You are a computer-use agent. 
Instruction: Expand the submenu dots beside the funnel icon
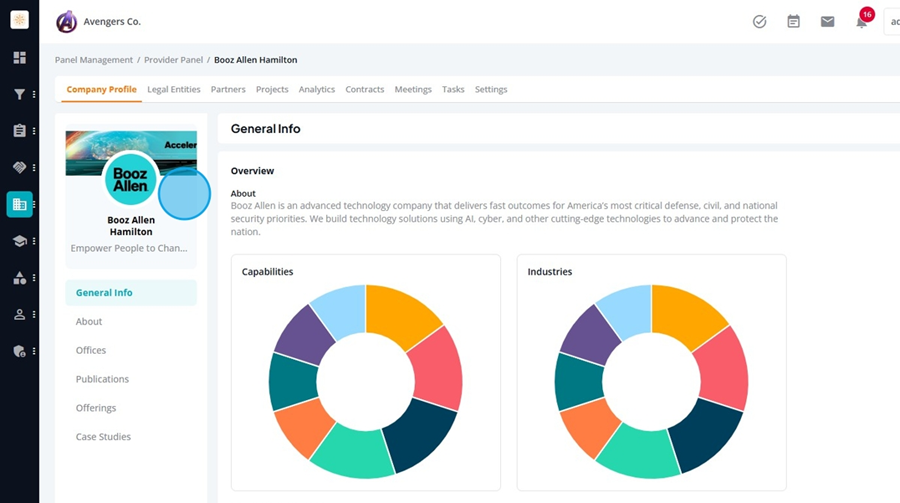(x=34, y=94)
